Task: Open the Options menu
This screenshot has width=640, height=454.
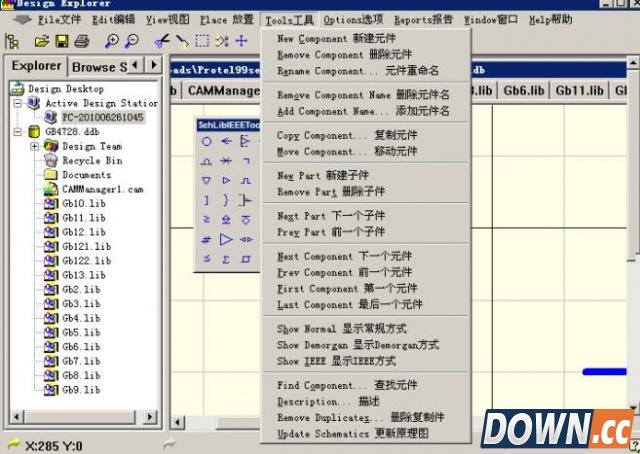Action: (x=353, y=19)
